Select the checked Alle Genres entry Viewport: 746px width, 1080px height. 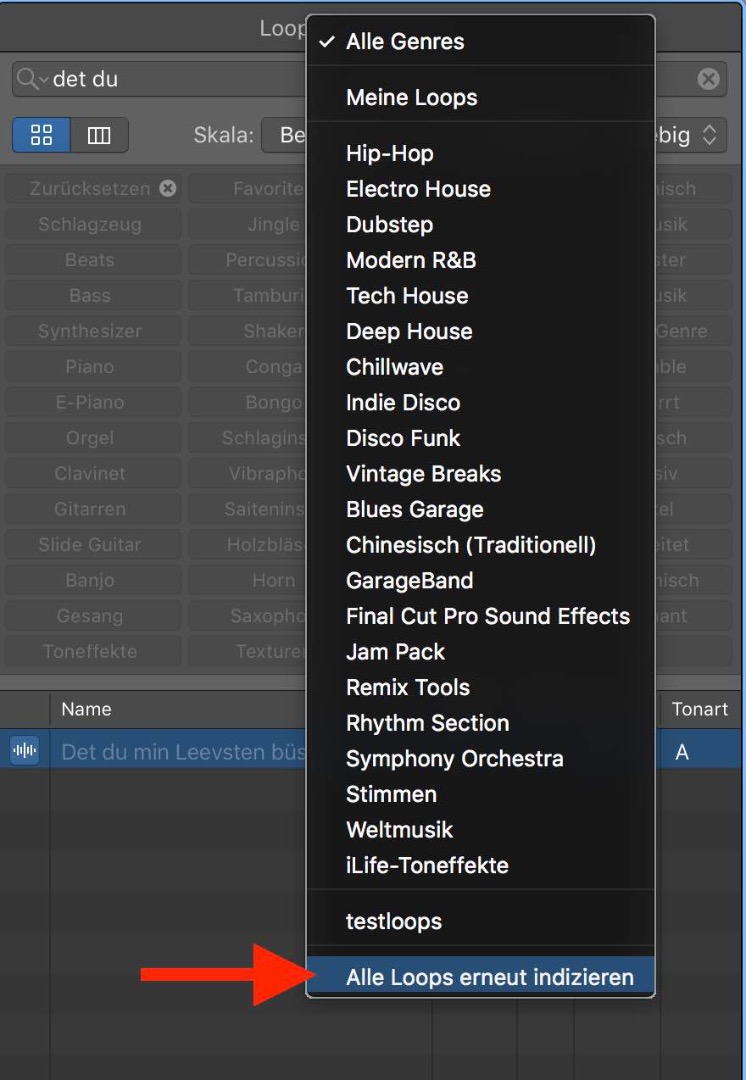(405, 42)
